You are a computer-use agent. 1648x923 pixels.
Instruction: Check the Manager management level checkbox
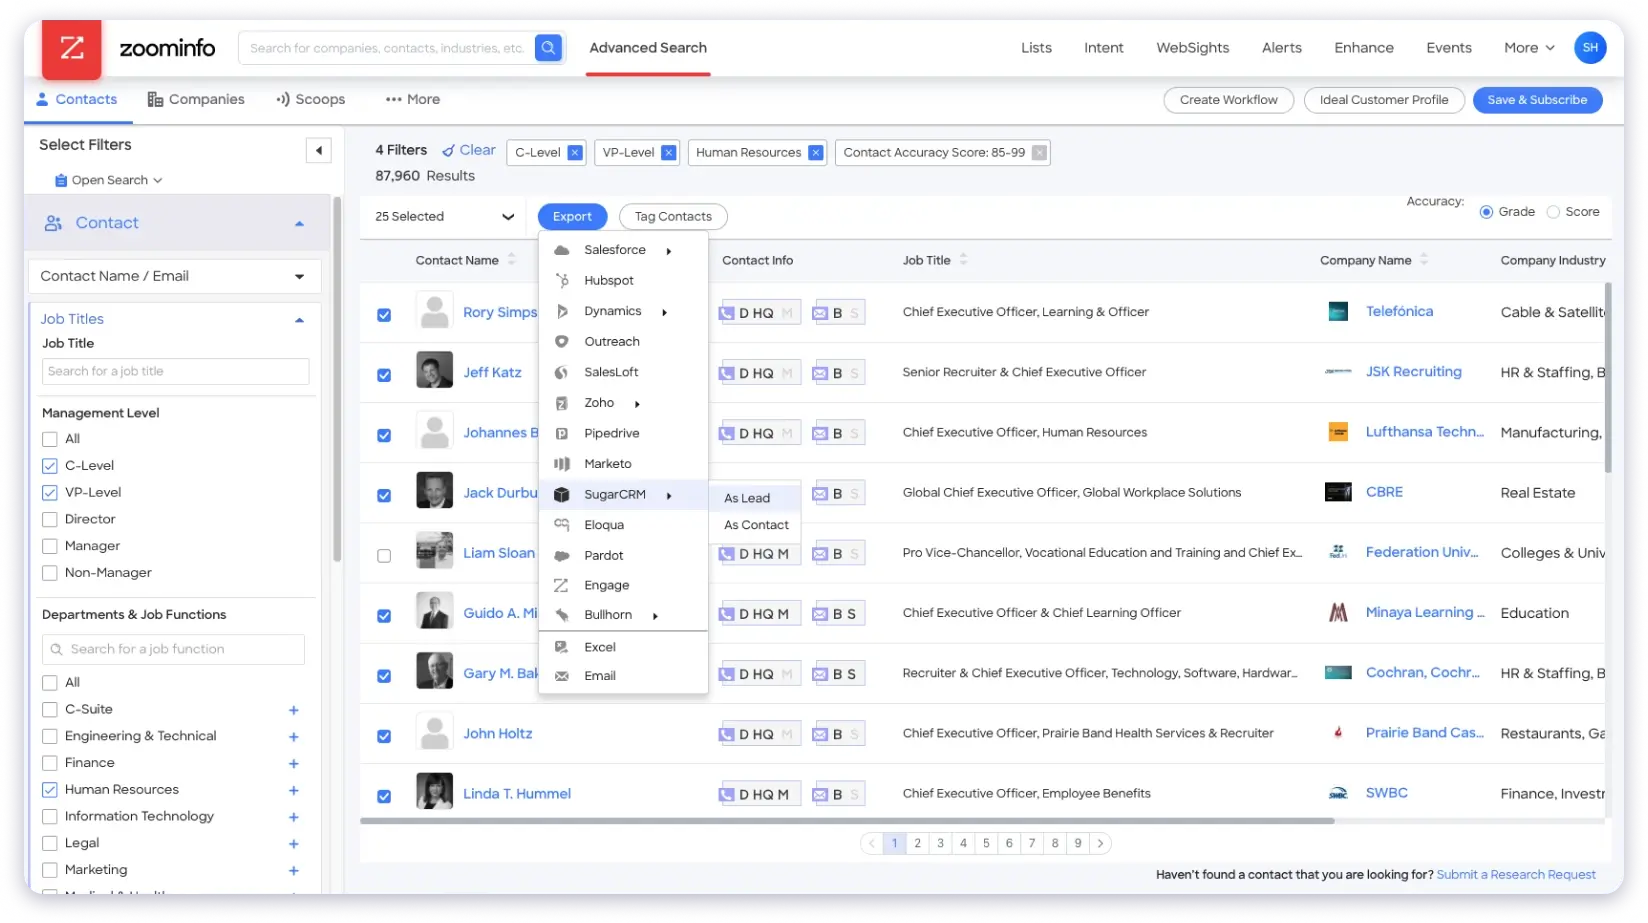(50, 546)
